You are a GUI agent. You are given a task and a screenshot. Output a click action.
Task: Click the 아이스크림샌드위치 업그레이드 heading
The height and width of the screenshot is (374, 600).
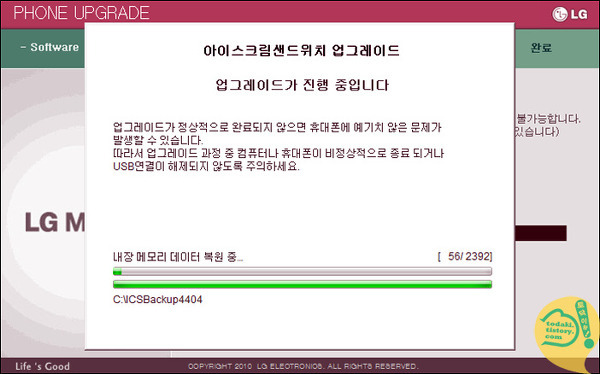302,51
